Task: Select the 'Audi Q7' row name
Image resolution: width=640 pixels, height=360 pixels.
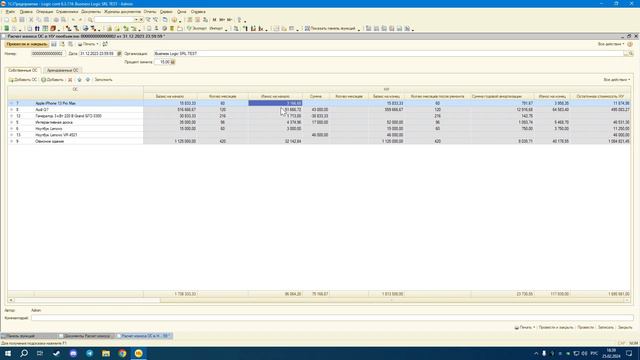Action: click(42, 110)
